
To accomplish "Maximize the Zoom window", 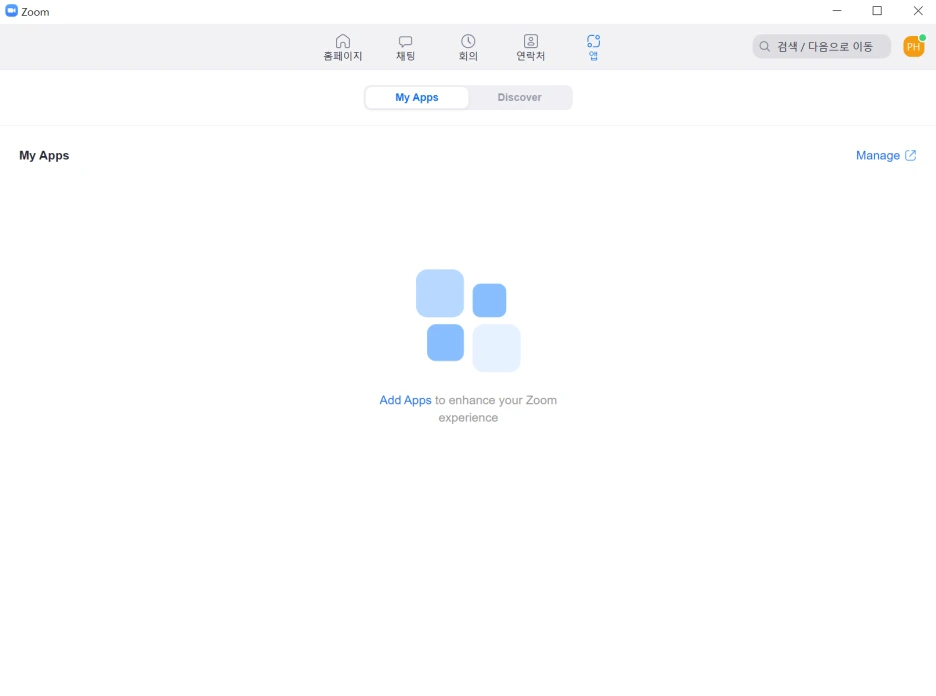I will point(877,11).
